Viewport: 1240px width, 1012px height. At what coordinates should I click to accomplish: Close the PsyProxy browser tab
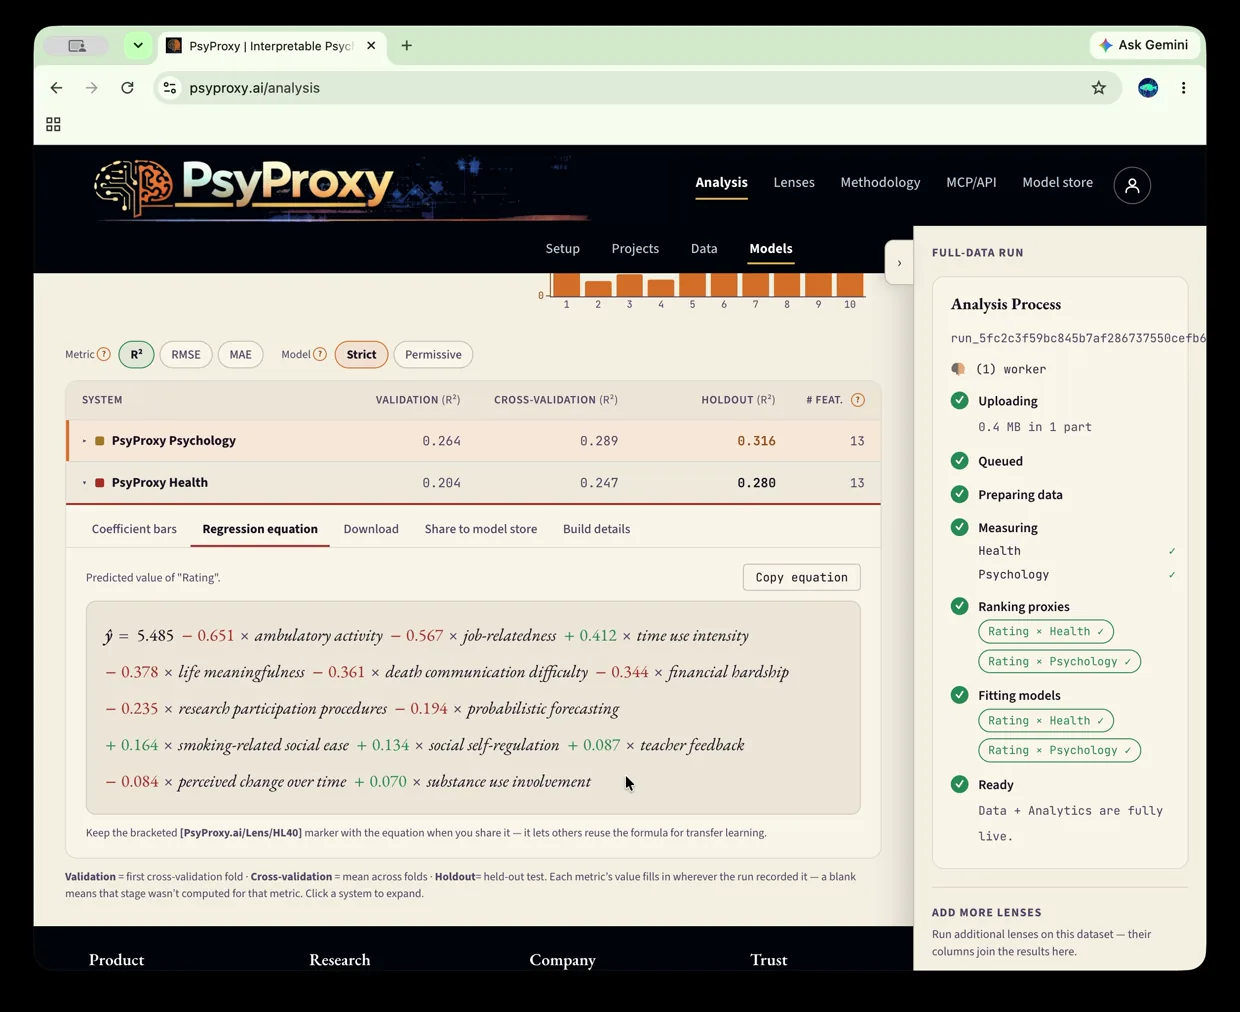click(x=371, y=46)
